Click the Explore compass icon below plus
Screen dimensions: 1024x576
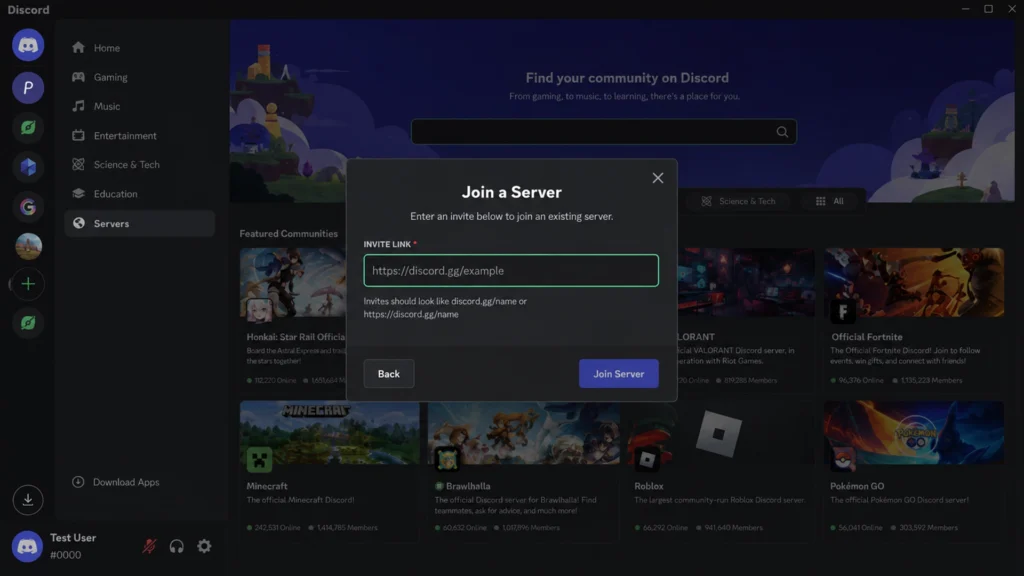27,323
